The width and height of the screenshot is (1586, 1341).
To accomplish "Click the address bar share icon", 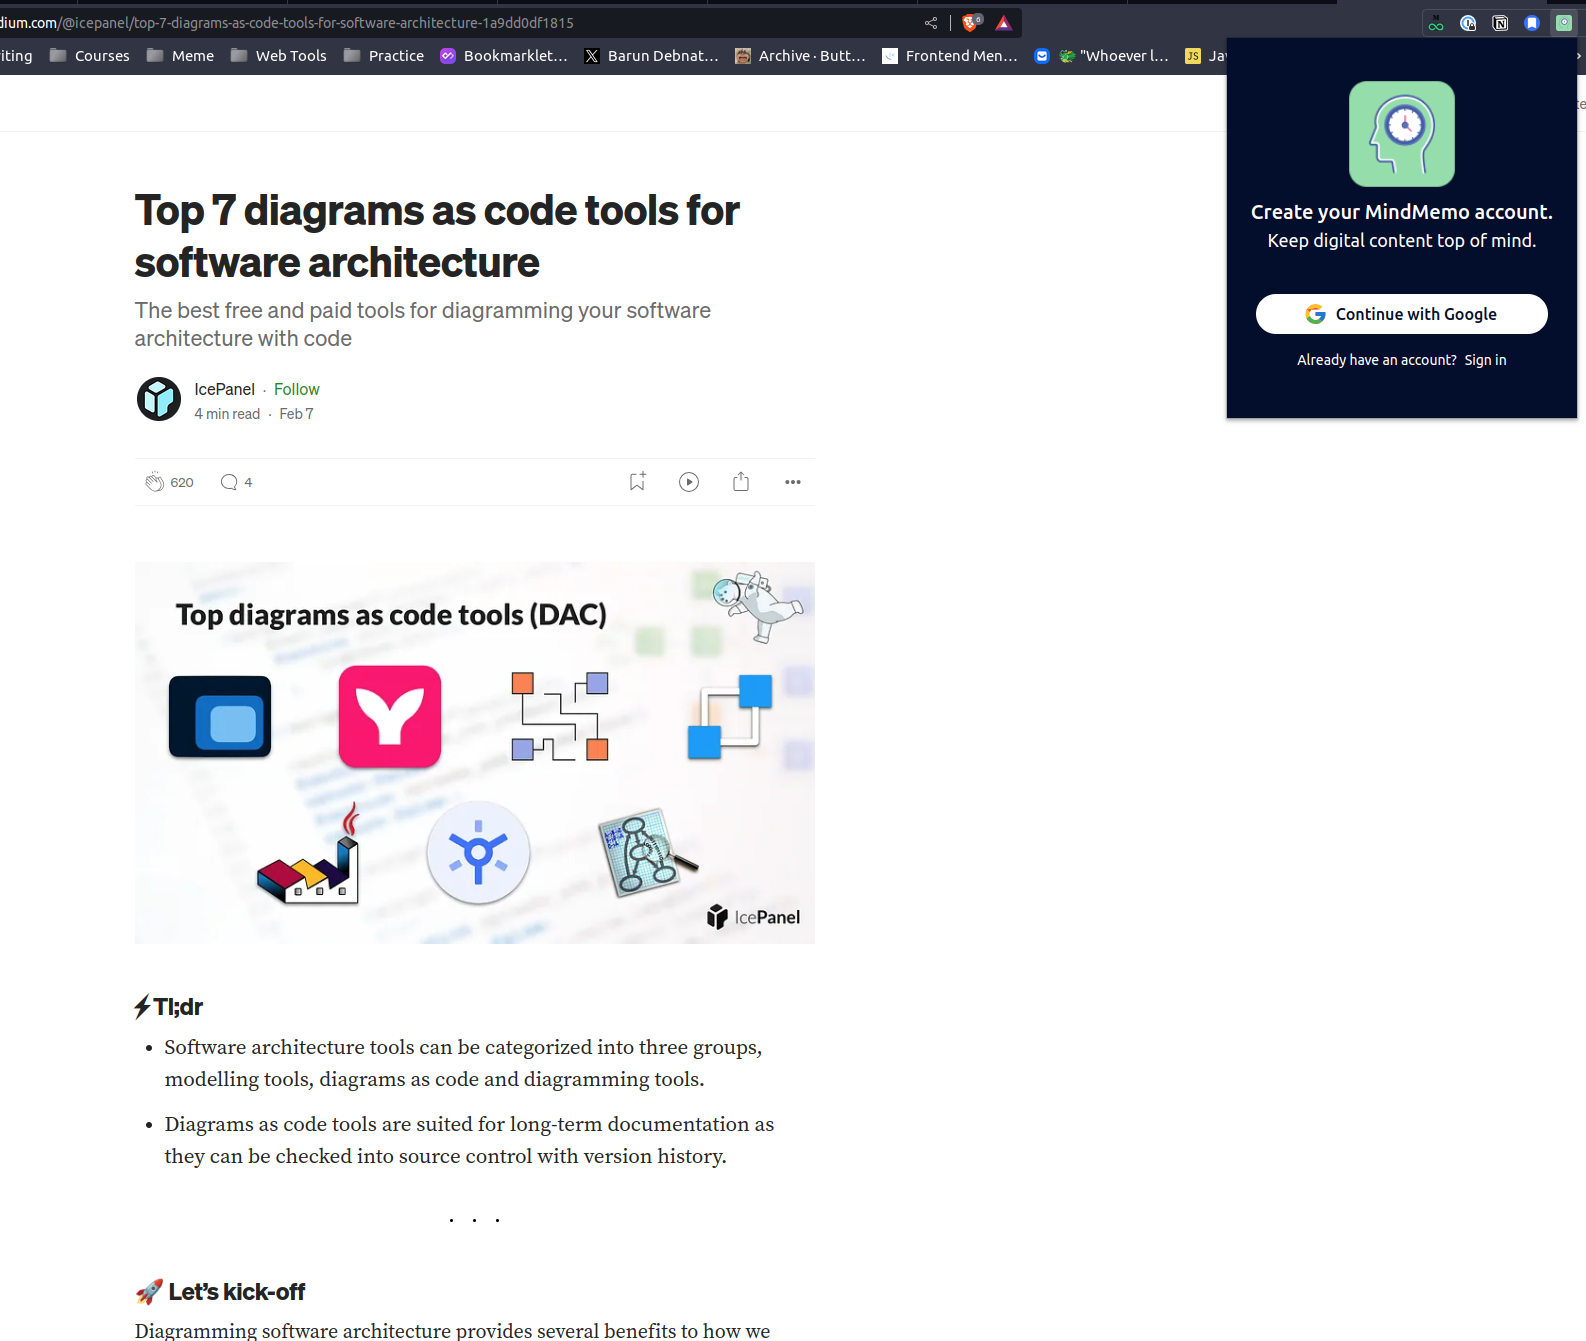I will click(931, 23).
